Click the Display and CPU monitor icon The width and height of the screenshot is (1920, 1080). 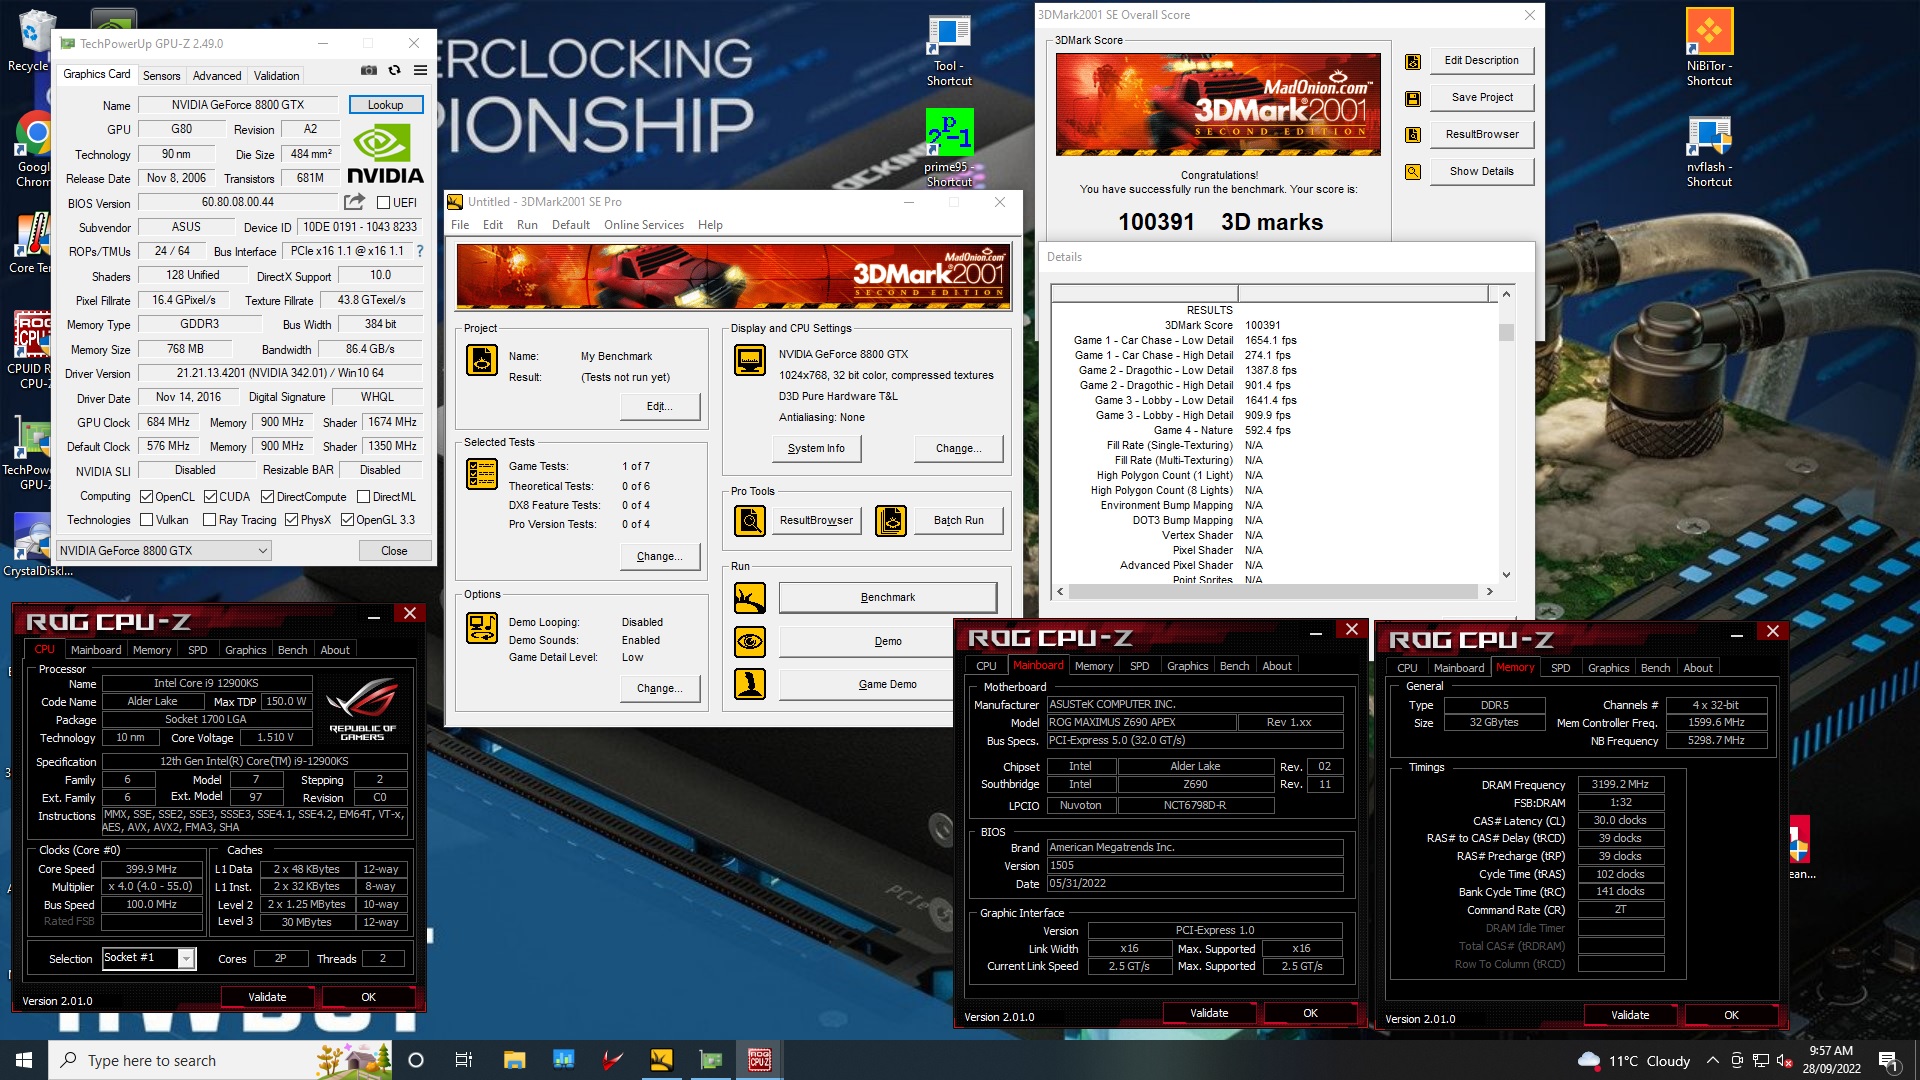point(750,360)
